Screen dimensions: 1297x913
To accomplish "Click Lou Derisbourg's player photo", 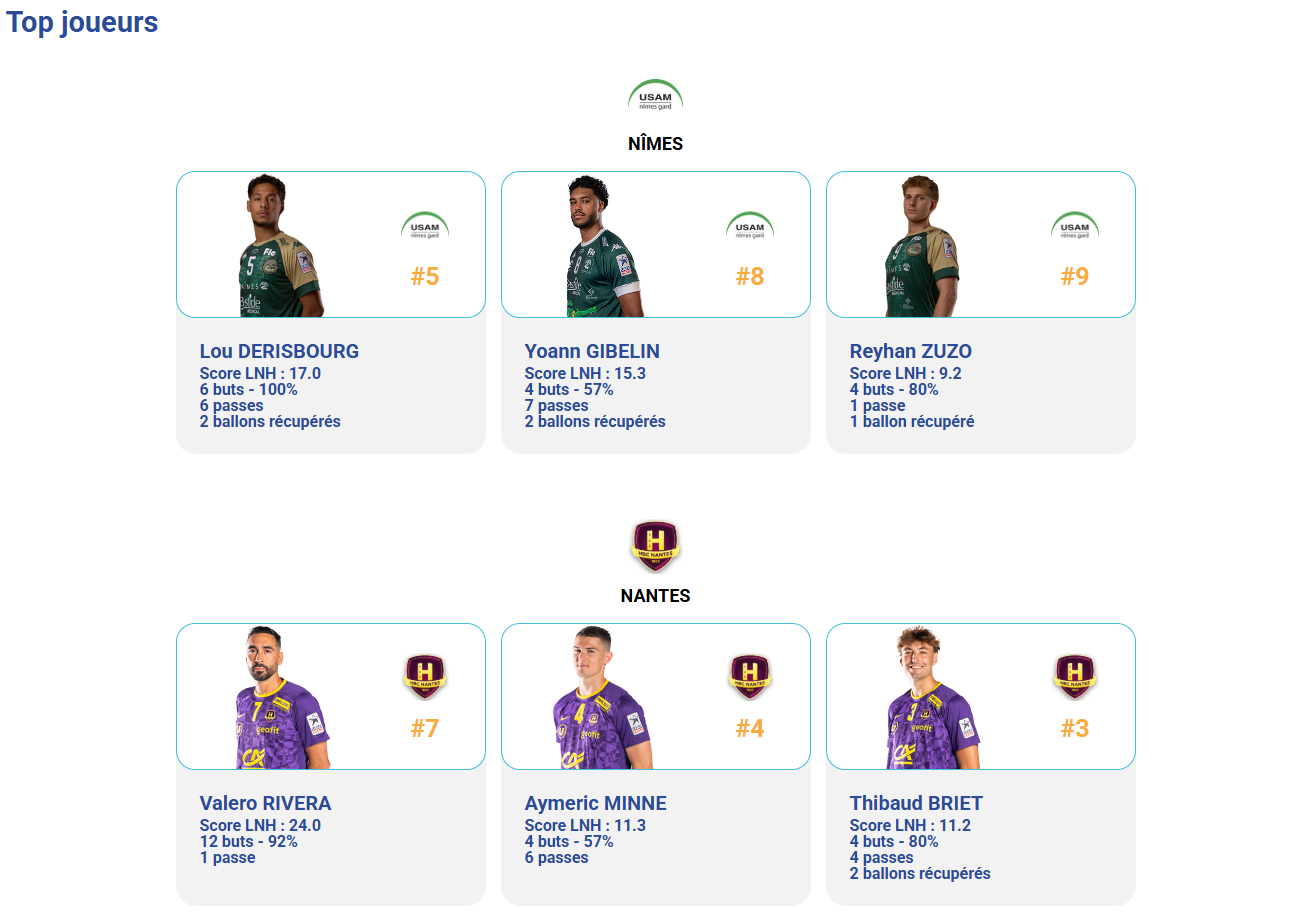I will (x=278, y=250).
